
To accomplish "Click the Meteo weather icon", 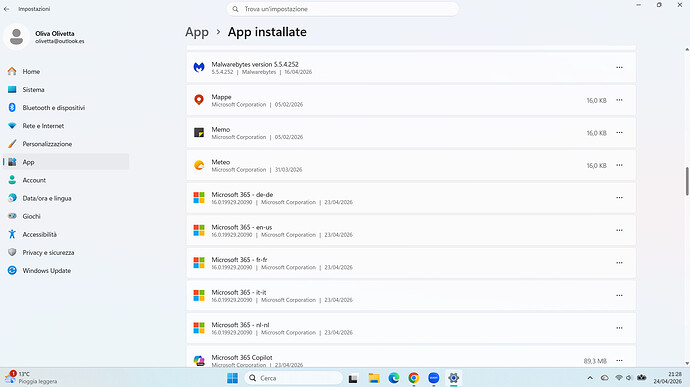I will pyautogui.click(x=199, y=165).
